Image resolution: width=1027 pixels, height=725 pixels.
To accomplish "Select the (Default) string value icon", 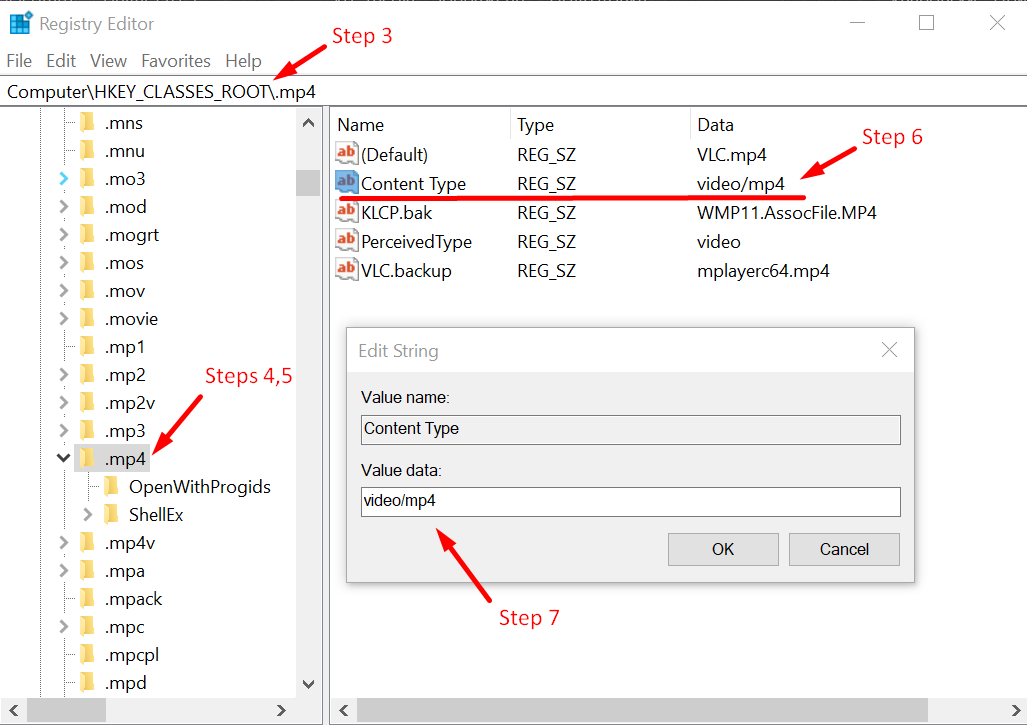I will coord(346,153).
